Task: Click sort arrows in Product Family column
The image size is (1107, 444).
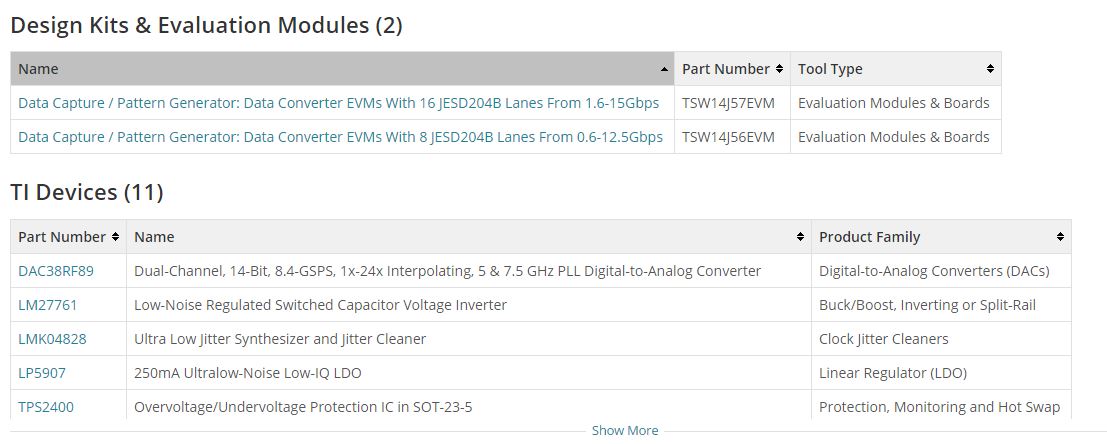Action: [x=1060, y=237]
